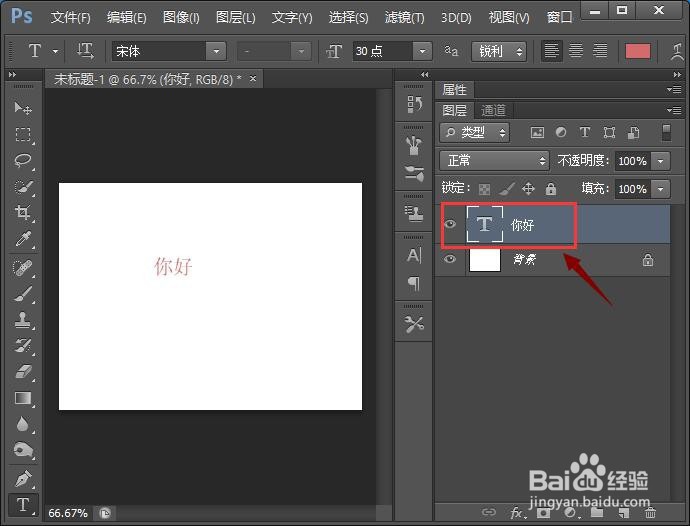Select the Lasso tool
The width and height of the screenshot is (690, 526).
coord(23,161)
